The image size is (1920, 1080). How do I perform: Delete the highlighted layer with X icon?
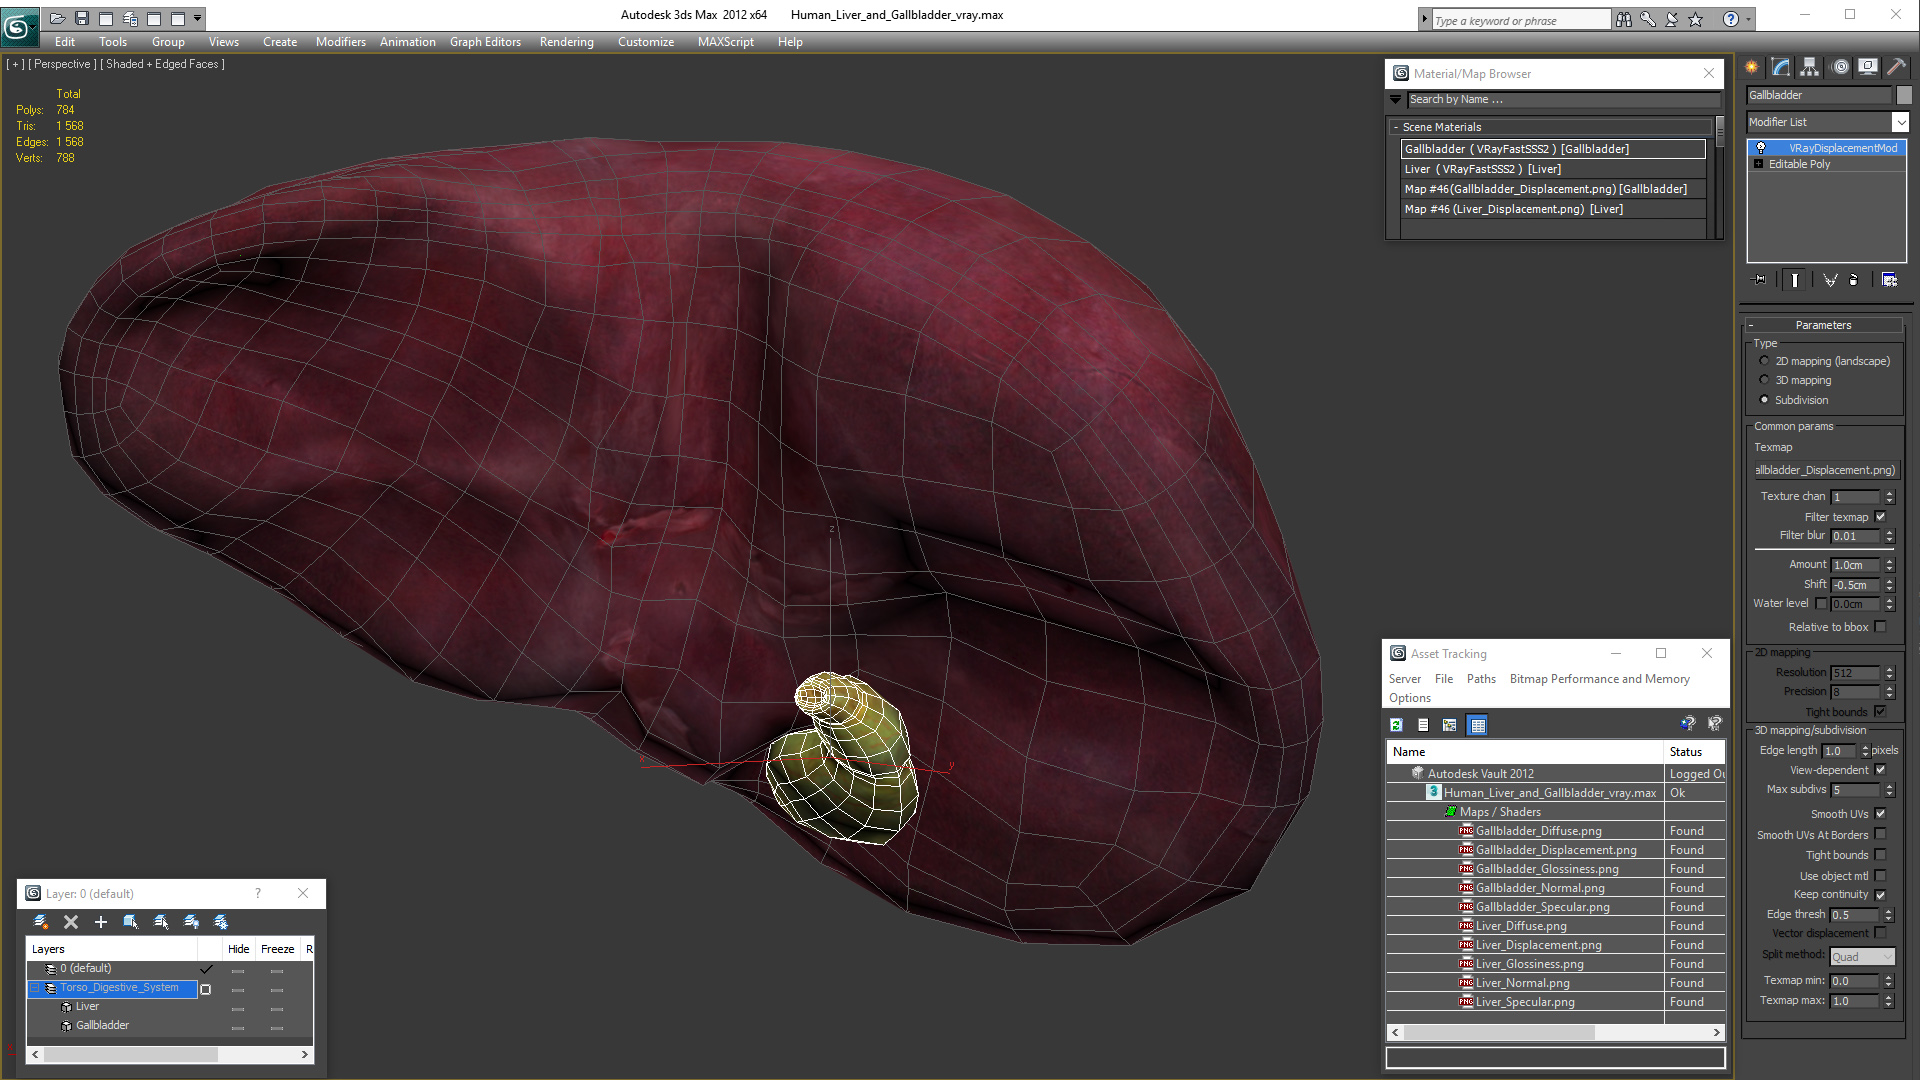[x=71, y=922]
